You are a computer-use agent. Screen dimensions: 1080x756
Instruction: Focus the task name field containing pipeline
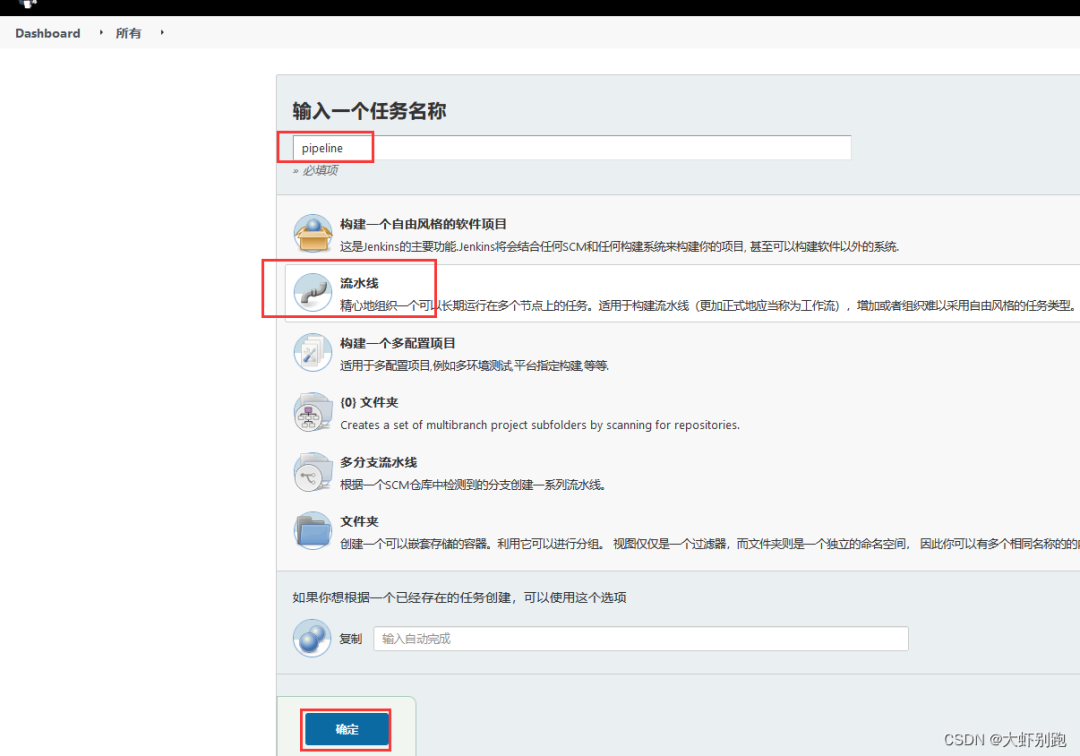point(572,148)
